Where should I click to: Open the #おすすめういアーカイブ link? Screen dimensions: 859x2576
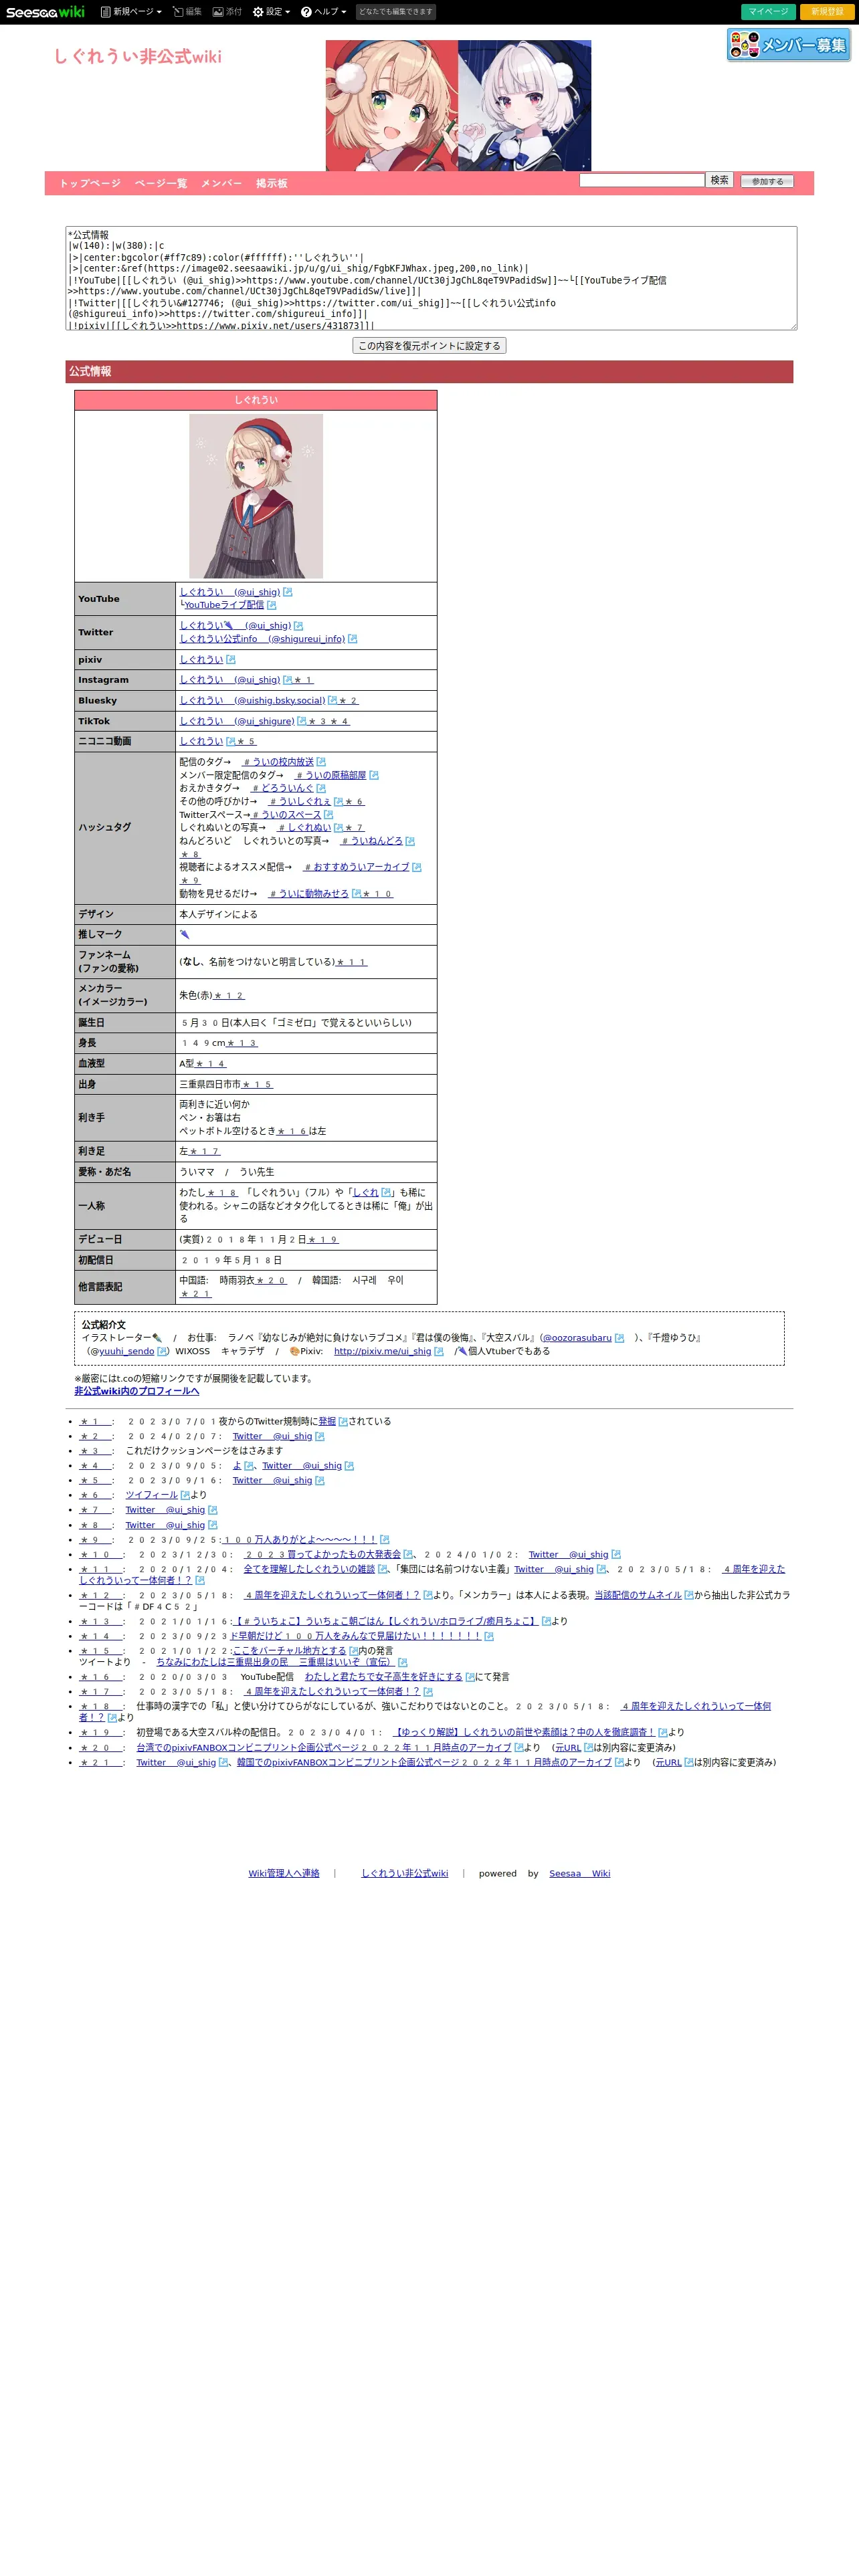[x=356, y=867]
